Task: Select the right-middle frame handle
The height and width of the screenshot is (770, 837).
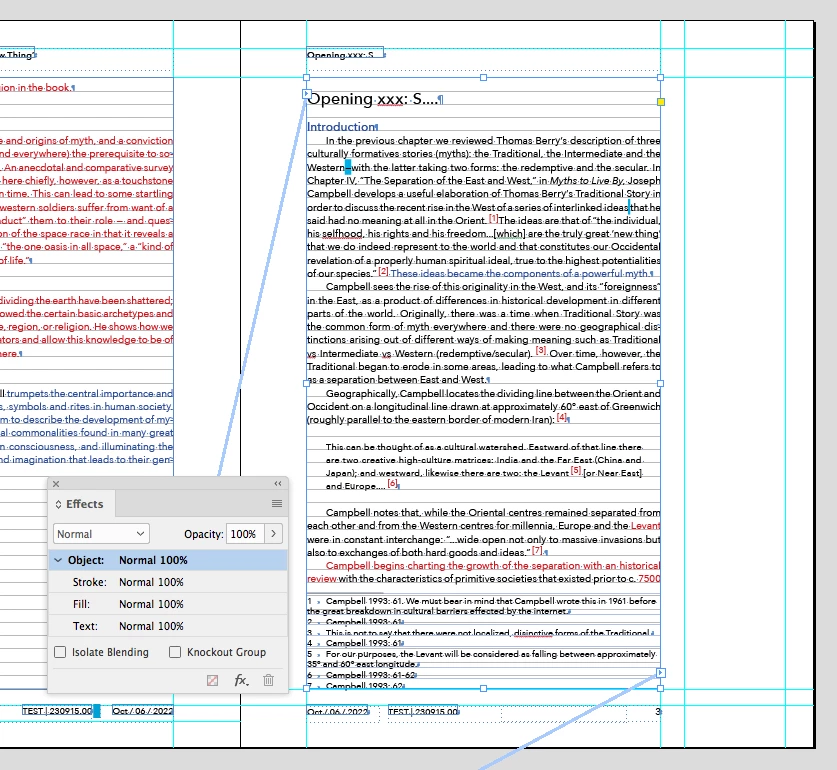Action: point(661,383)
